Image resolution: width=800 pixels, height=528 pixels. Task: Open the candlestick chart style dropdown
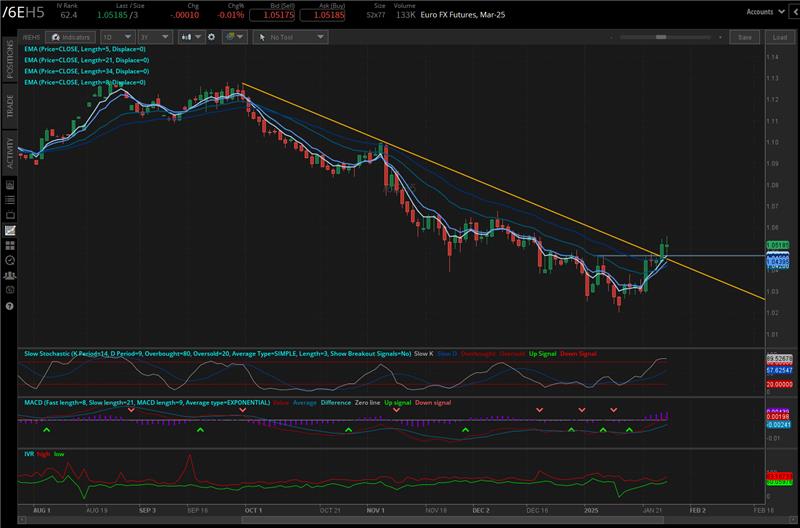coord(191,37)
